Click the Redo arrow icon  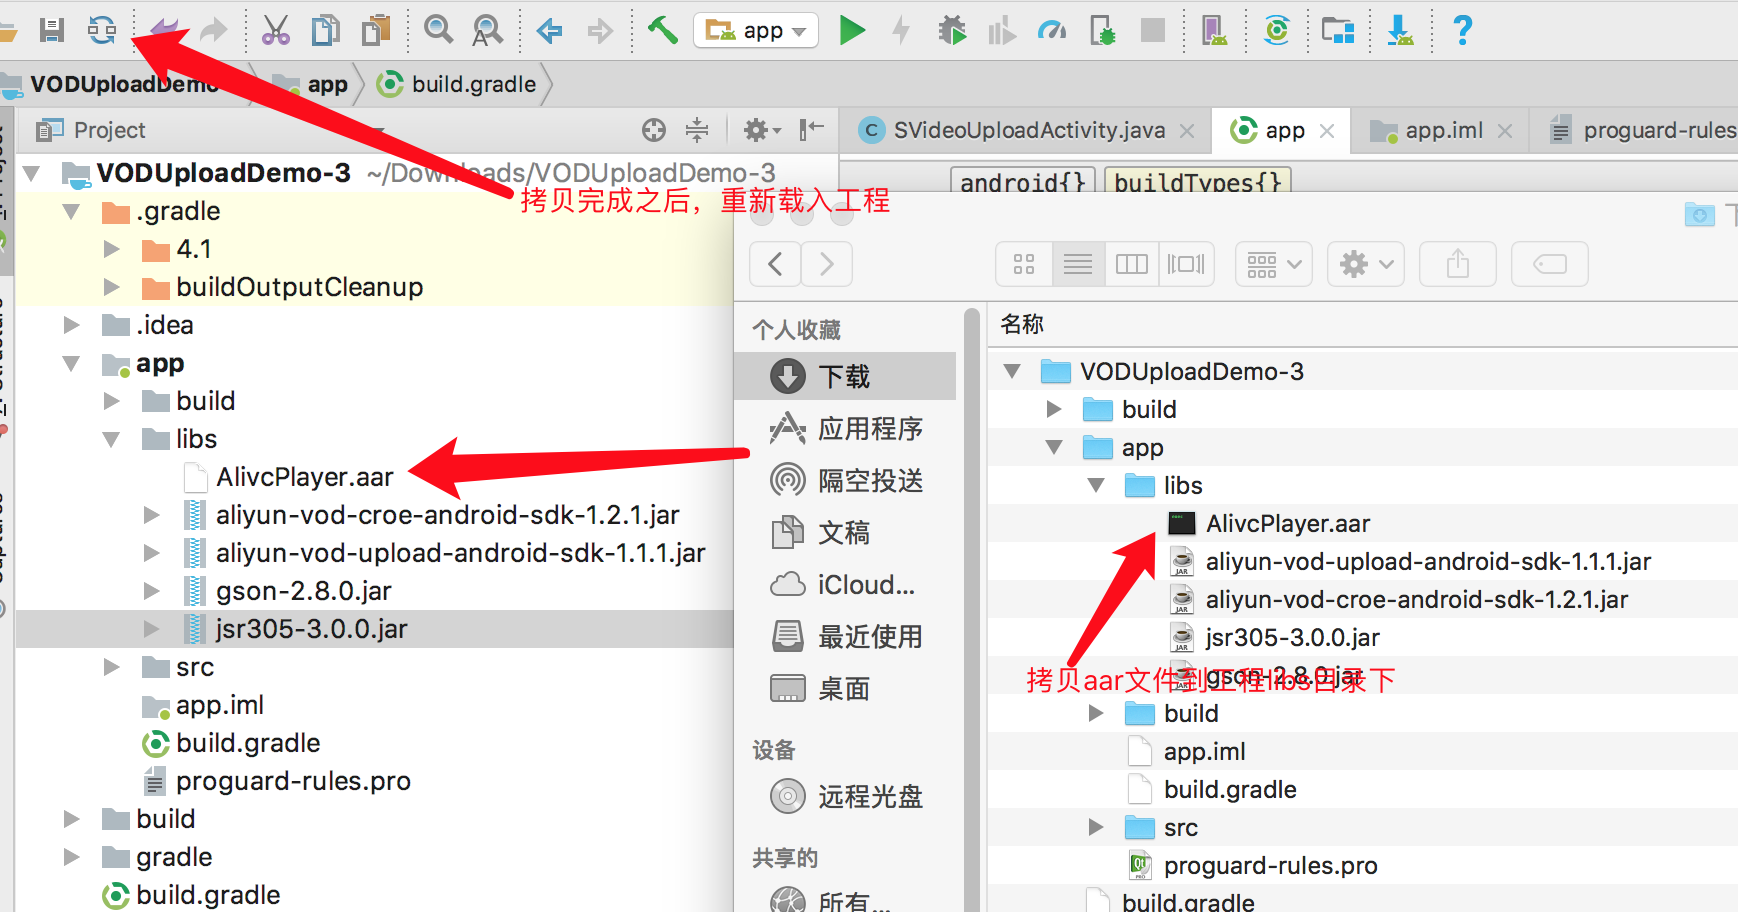(x=213, y=30)
